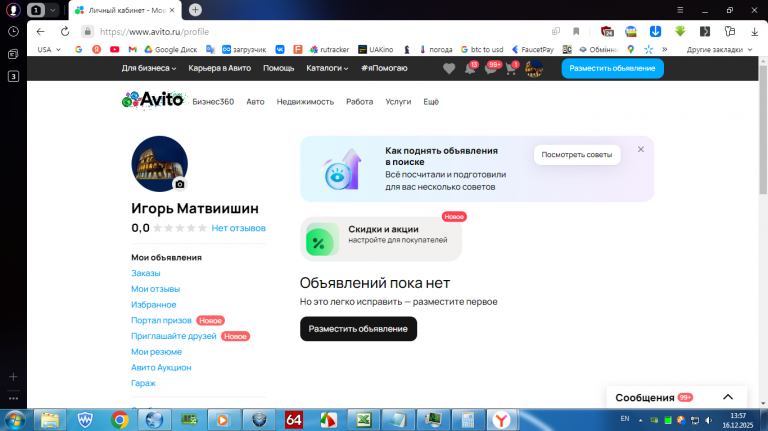The width and height of the screenshot is (768, 431).
Task: Open Ещё categories menu
Action: (431, 102)
